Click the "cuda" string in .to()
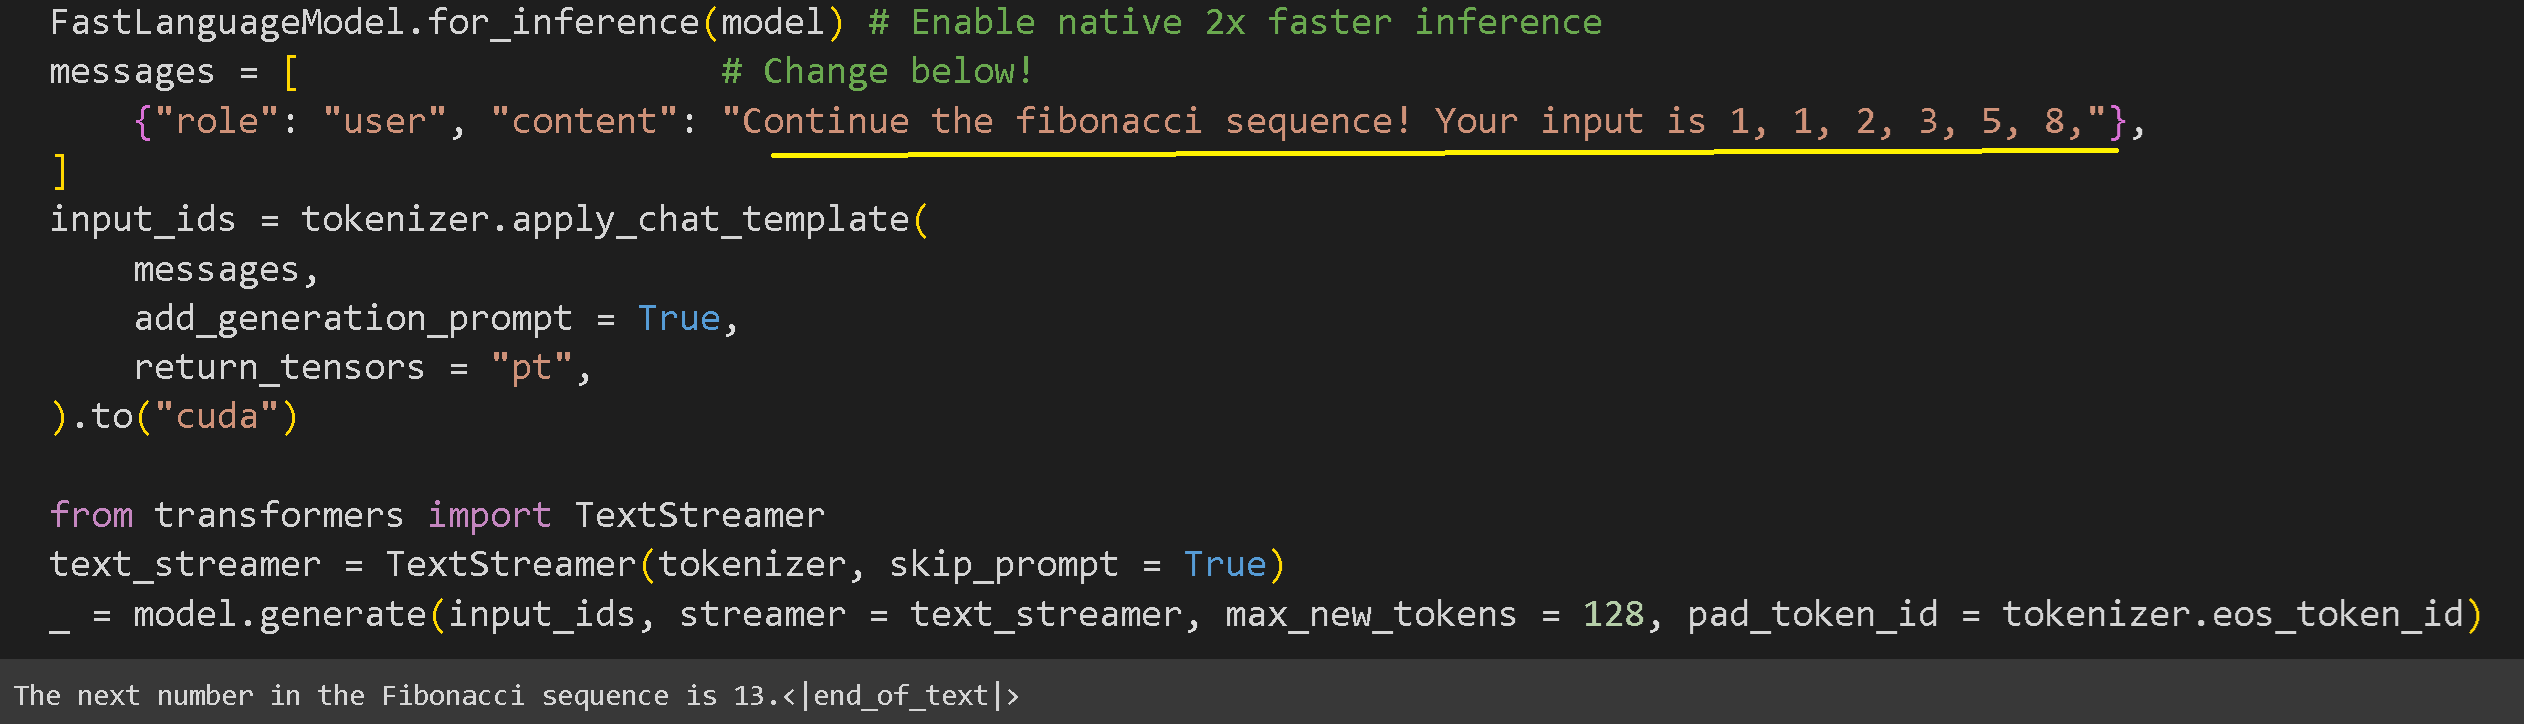 pos(217,417)
